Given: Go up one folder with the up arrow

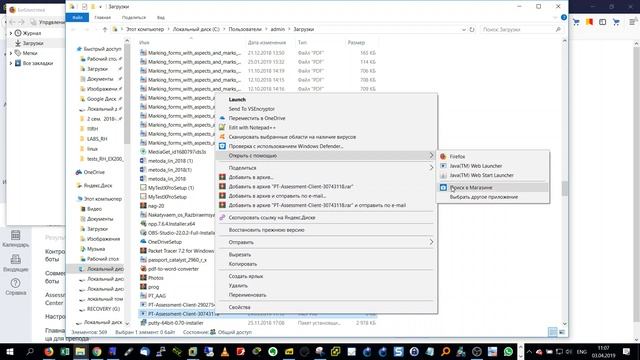Looking at the screenshot, I should coord(105,29).
